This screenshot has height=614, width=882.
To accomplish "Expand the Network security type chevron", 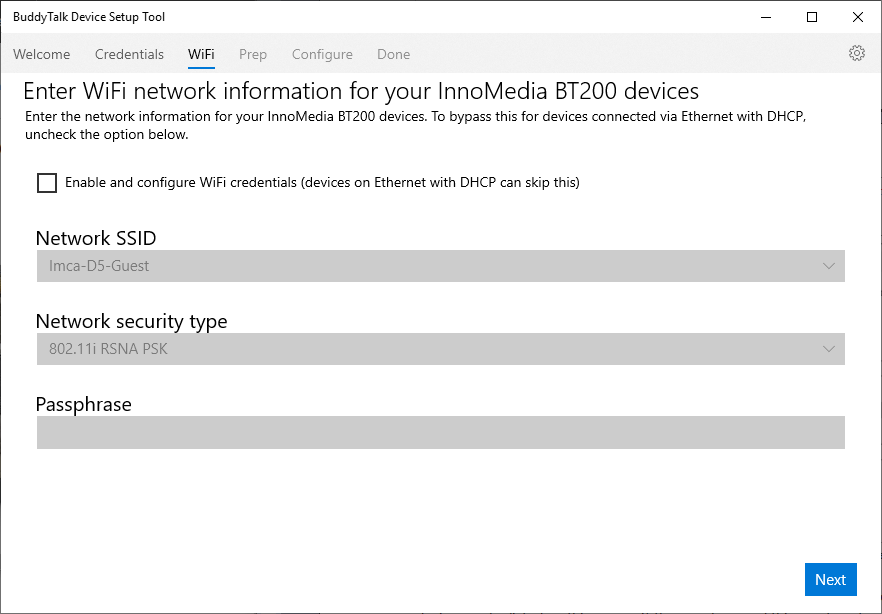I will tap(828, 349).
